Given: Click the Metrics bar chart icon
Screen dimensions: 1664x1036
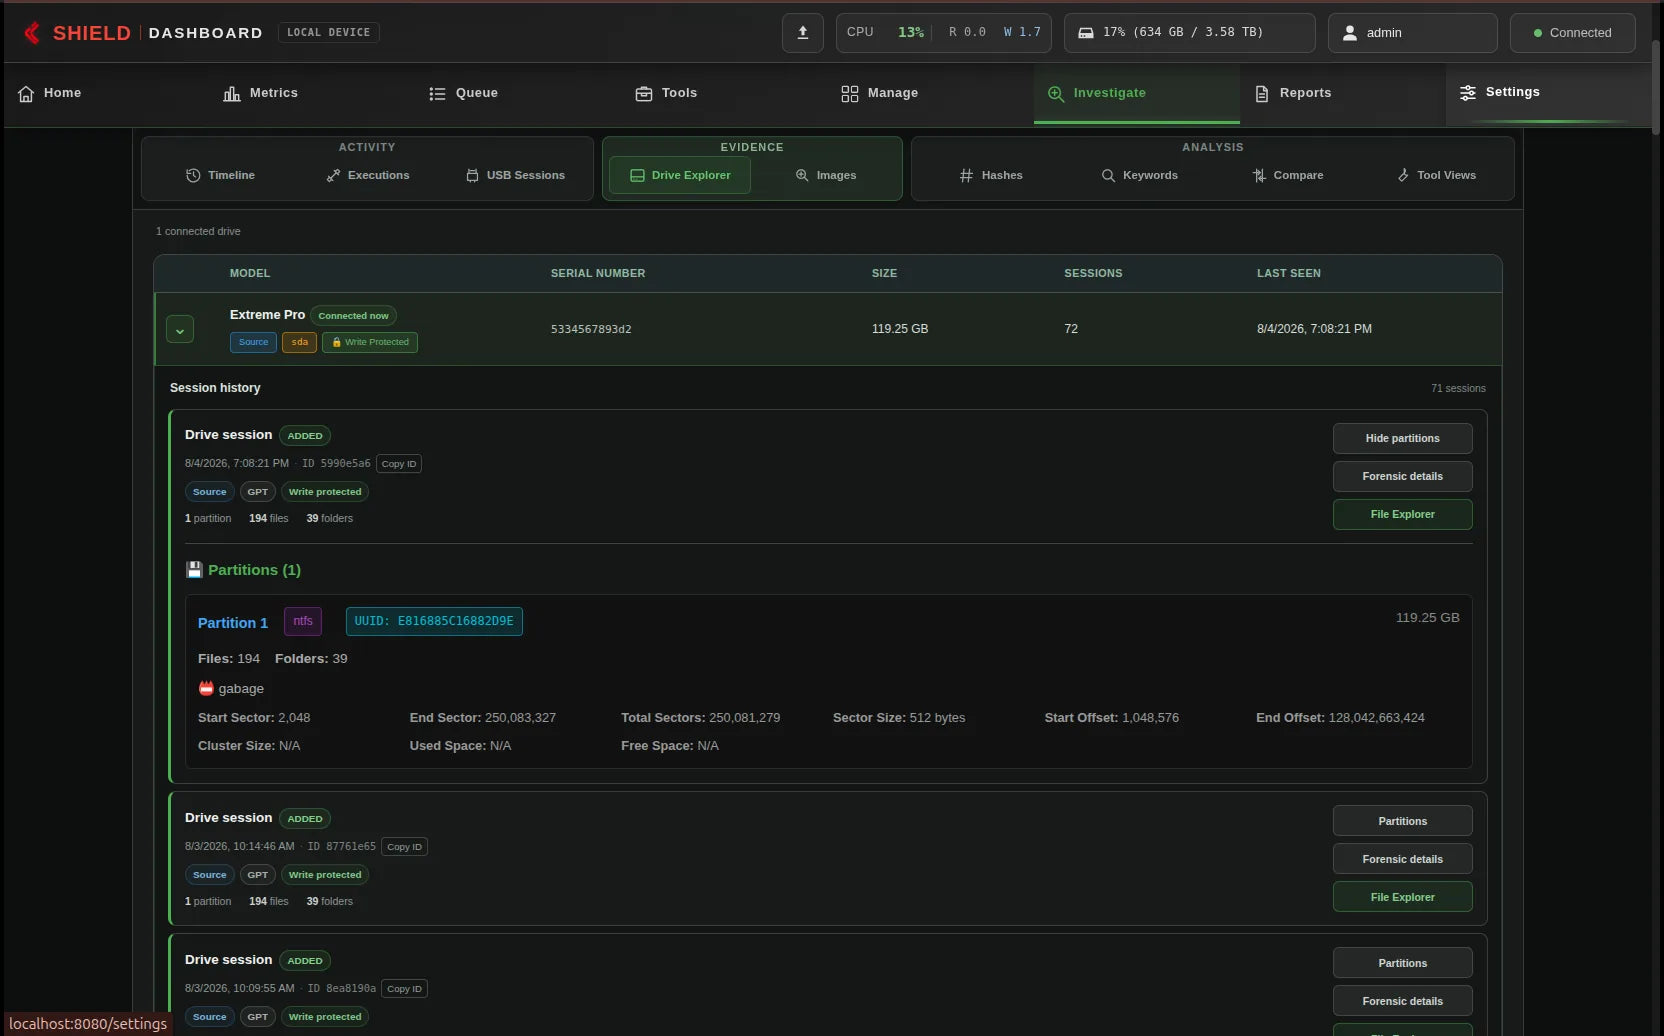Looking at the screenshot, I should pyautogui.click(x=232, y=93).
